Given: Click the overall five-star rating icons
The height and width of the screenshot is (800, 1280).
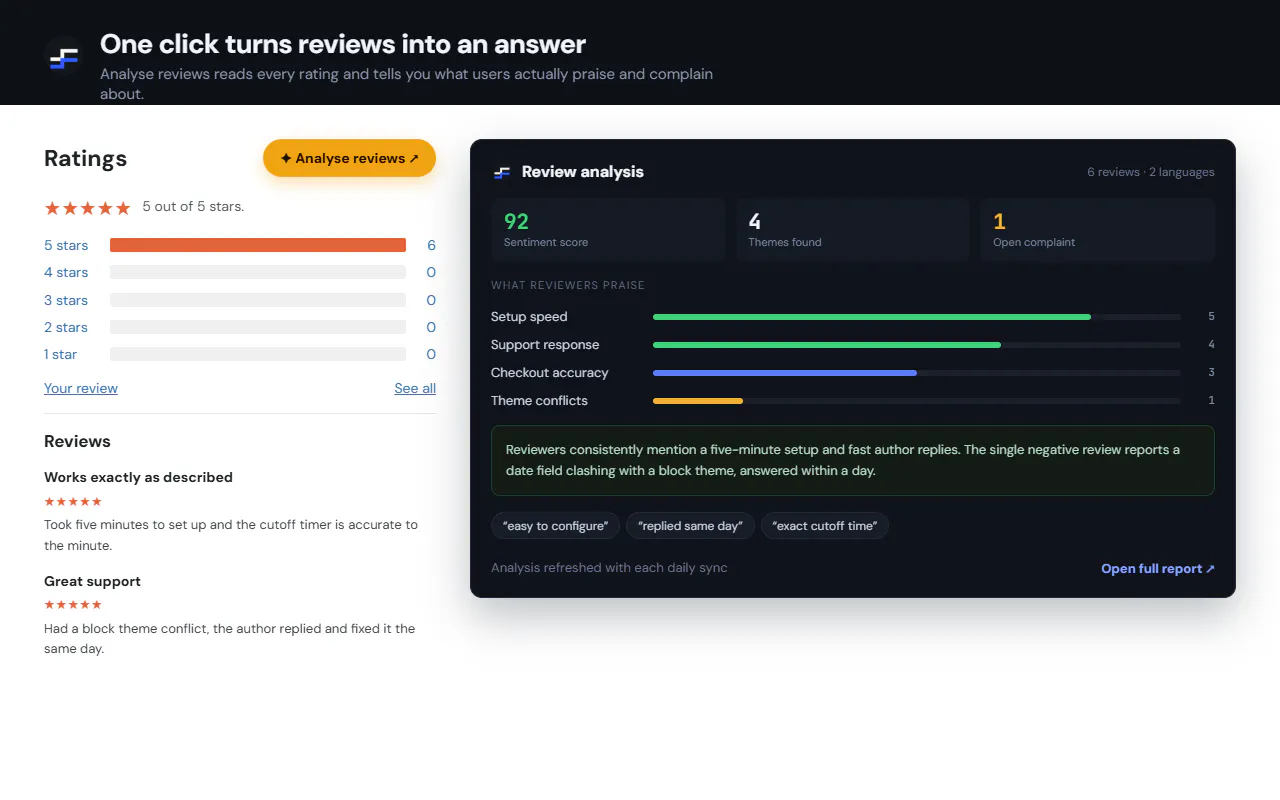Looking at the screenshot, I should 88,208.
